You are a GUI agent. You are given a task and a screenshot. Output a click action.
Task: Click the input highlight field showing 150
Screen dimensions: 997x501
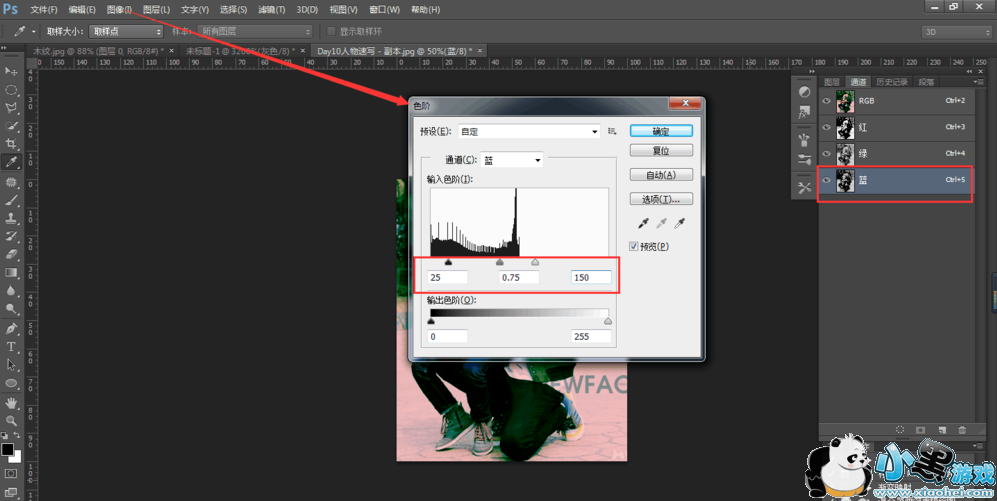tap(591, 277)
